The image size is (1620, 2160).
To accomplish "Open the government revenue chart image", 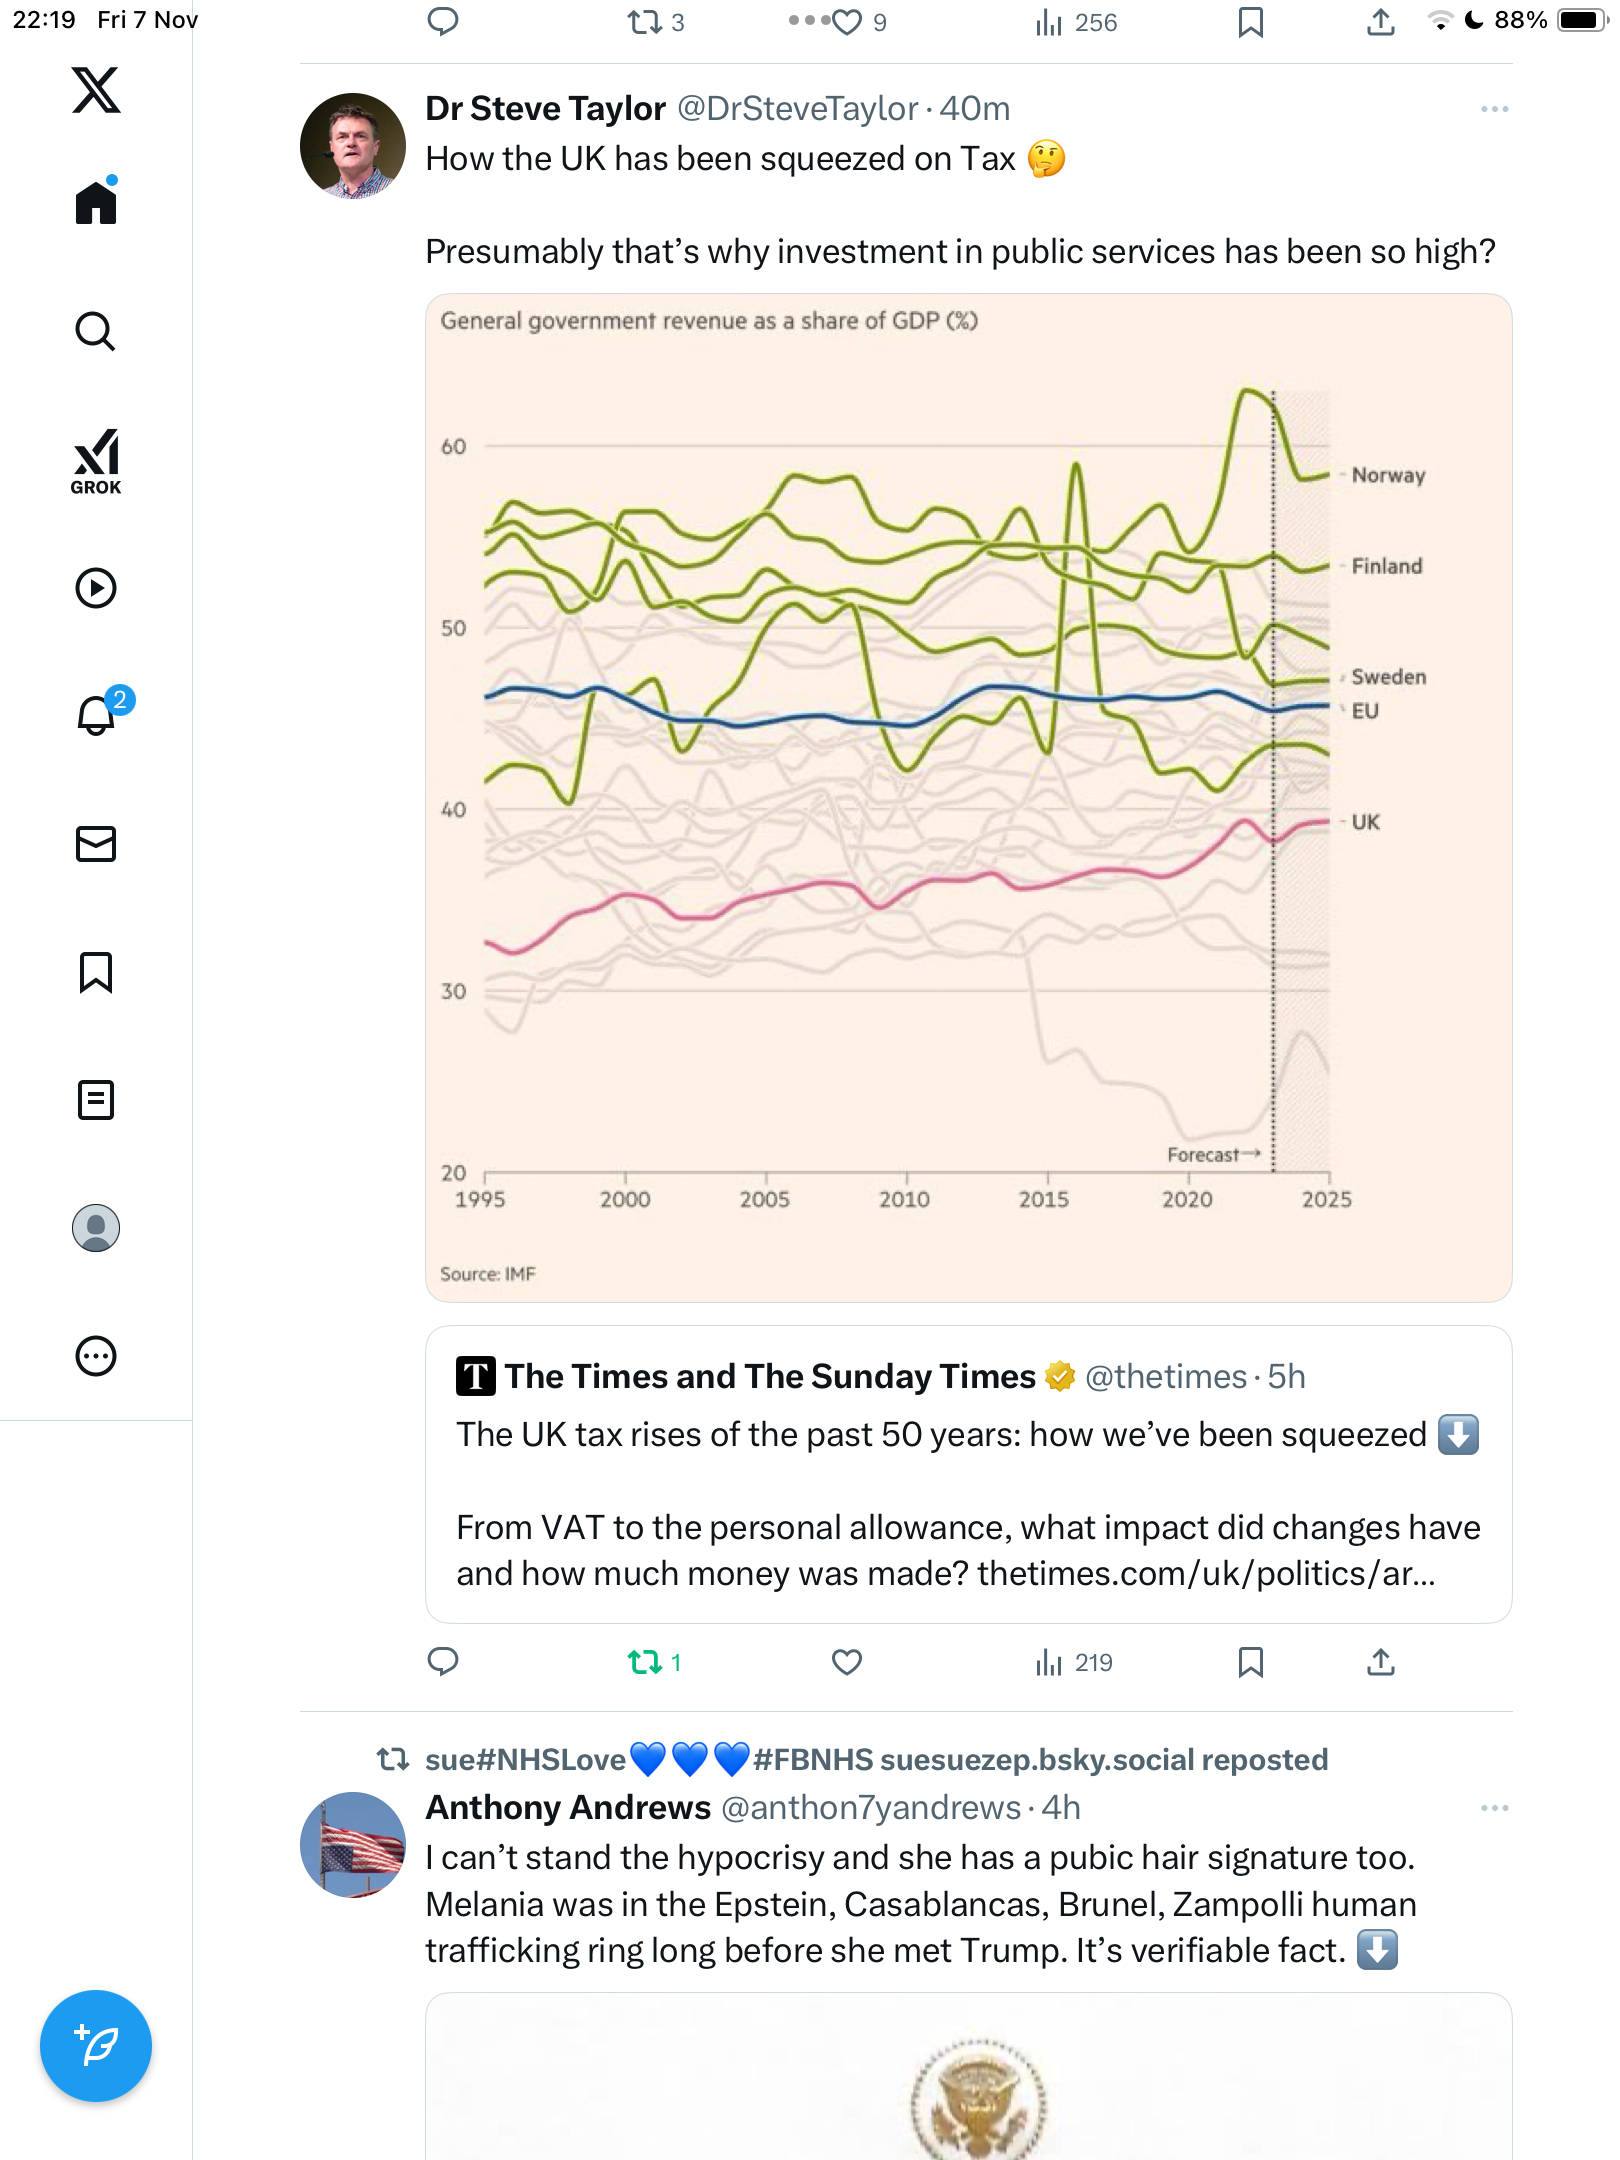I will tap(968, 797).
